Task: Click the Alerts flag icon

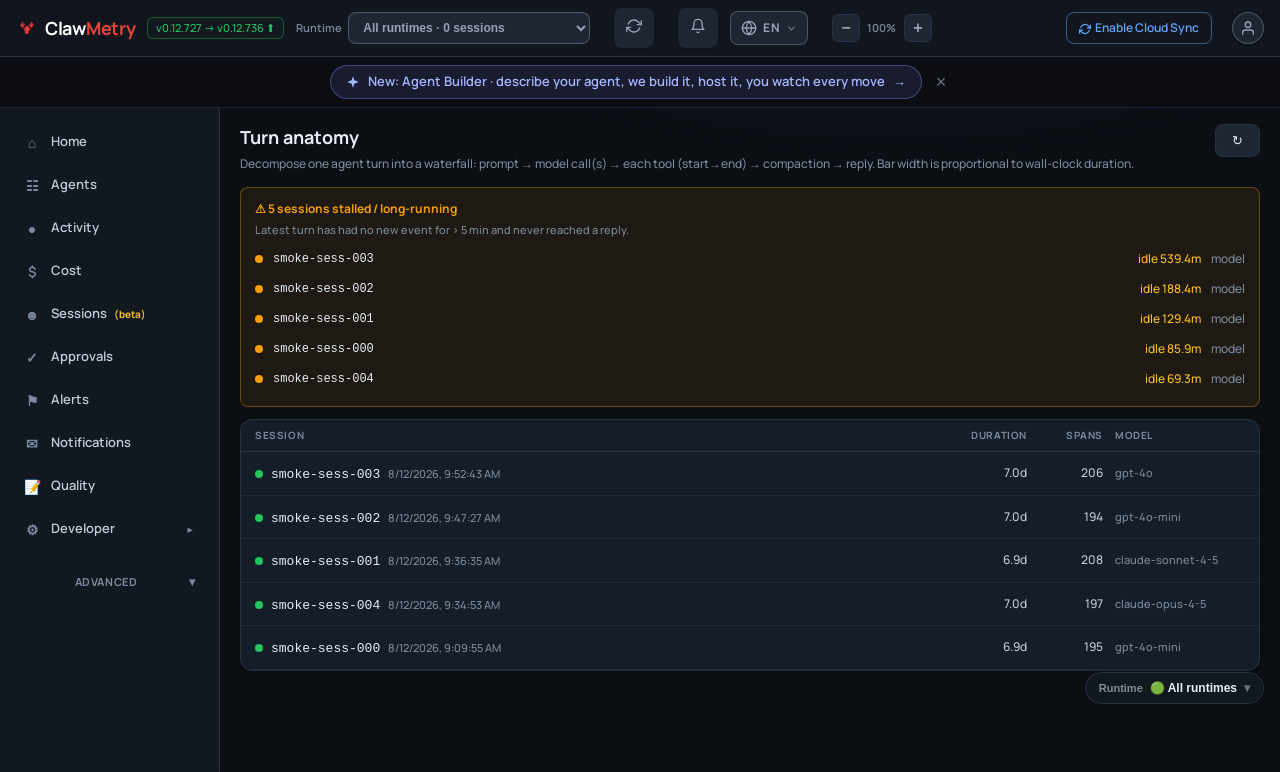Action: pyautogui.click(x=32, y=401)
